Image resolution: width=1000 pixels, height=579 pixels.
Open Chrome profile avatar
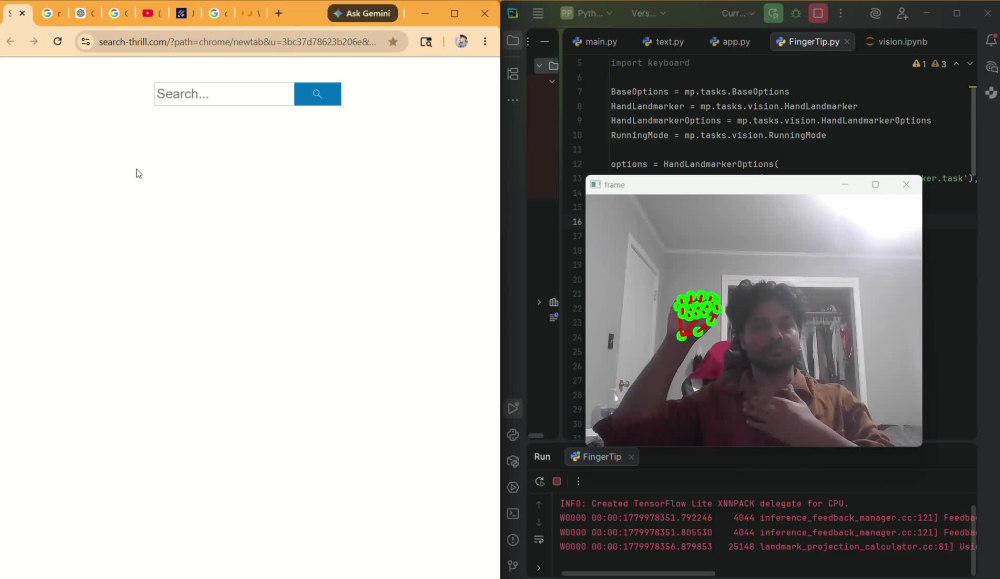[462, 41]
